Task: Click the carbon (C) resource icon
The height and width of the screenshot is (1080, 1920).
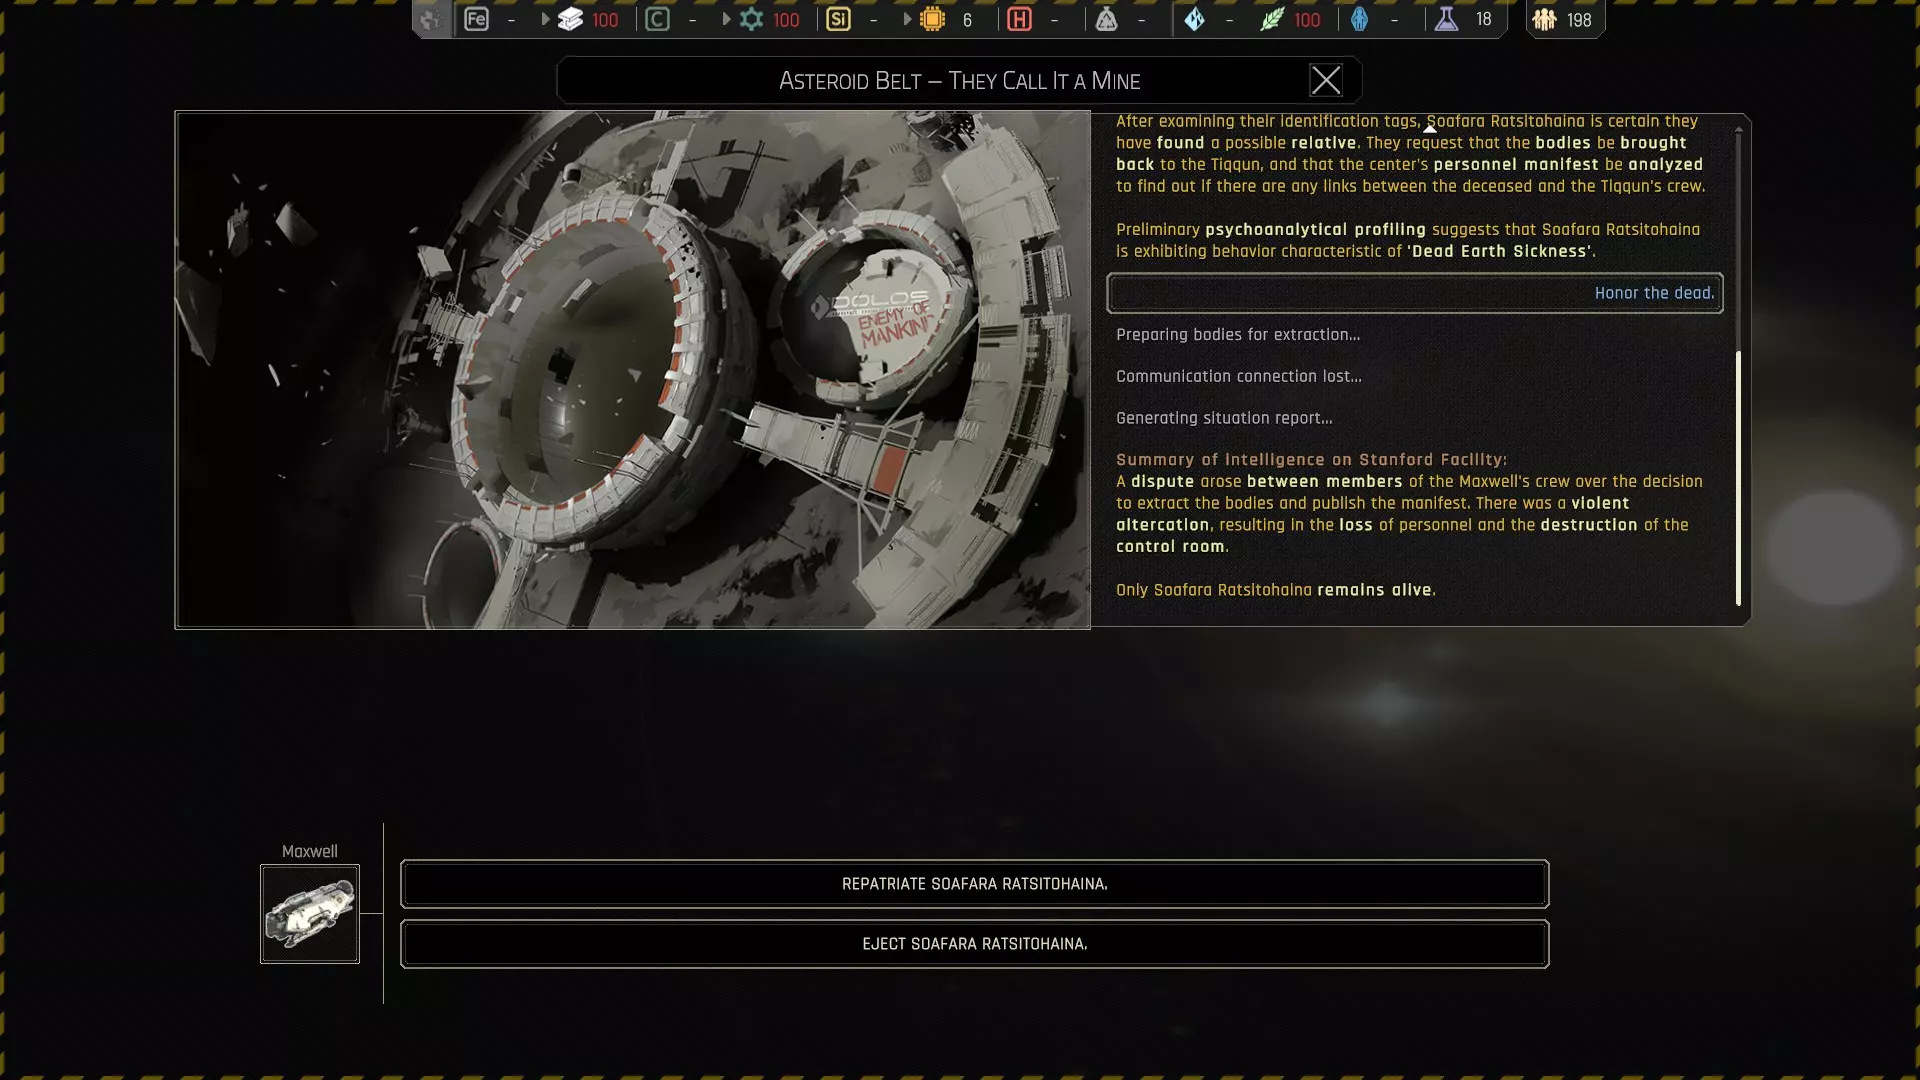Action: 657,19
